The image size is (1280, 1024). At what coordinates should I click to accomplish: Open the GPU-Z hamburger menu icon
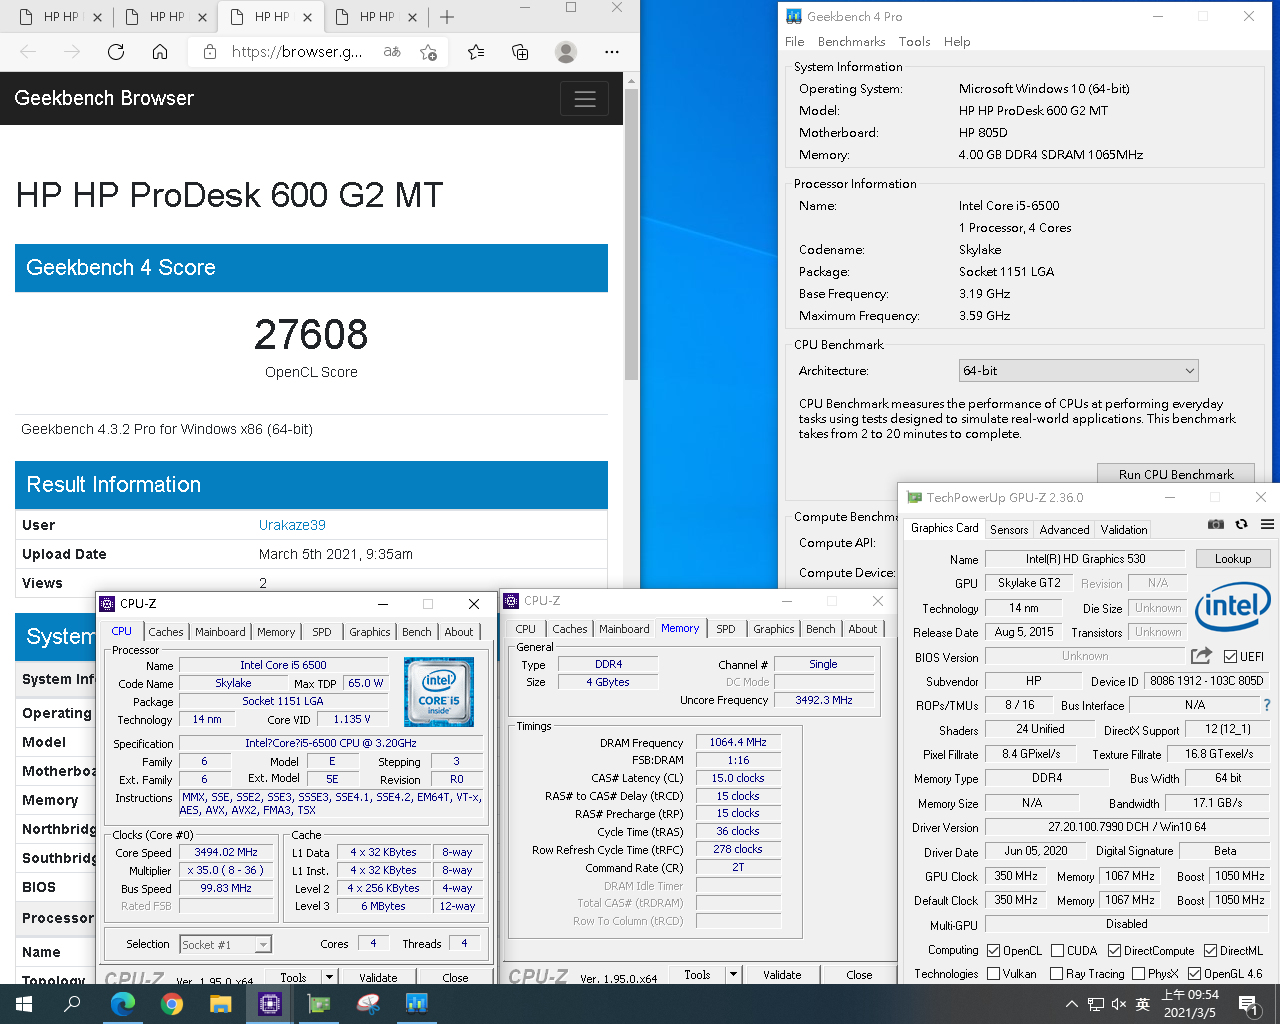pos(1267,524)
